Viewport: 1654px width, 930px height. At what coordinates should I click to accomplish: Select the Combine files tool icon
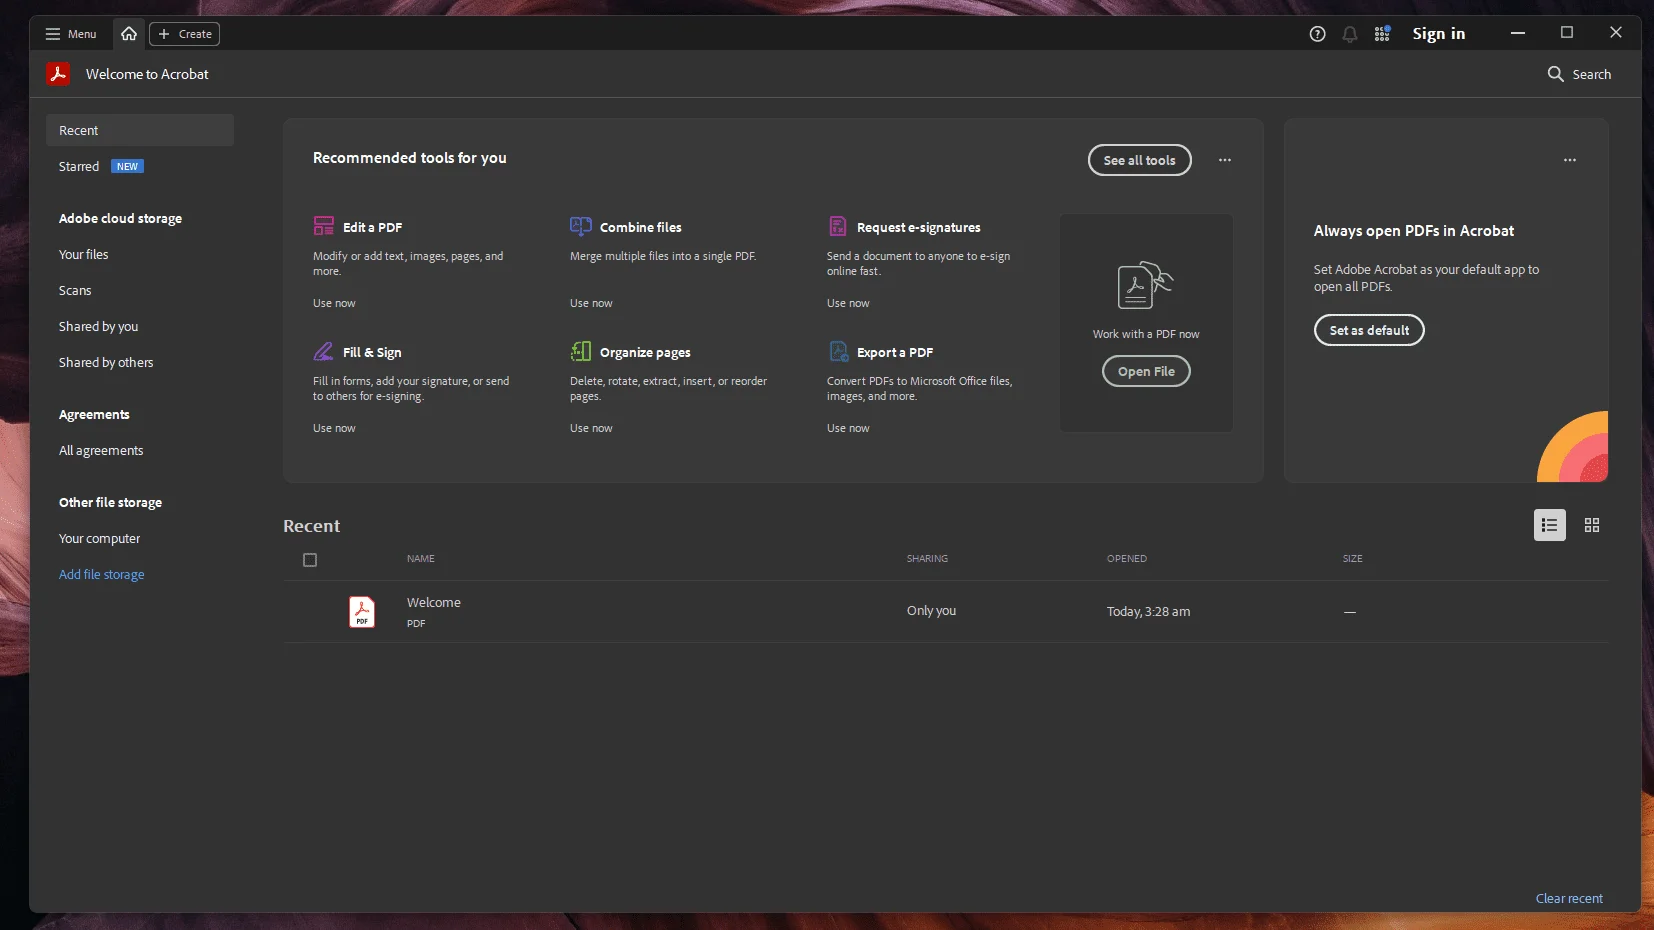581,226
